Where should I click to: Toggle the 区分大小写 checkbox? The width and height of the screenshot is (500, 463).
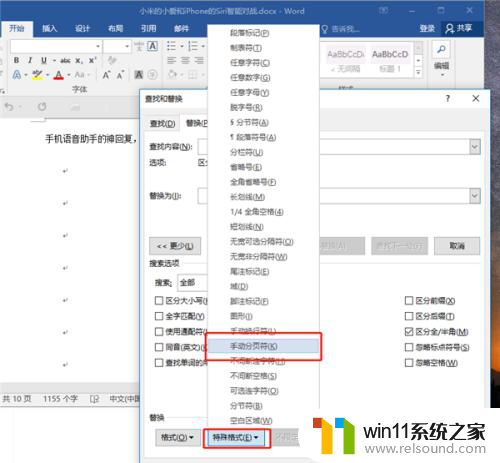point(159,301)
